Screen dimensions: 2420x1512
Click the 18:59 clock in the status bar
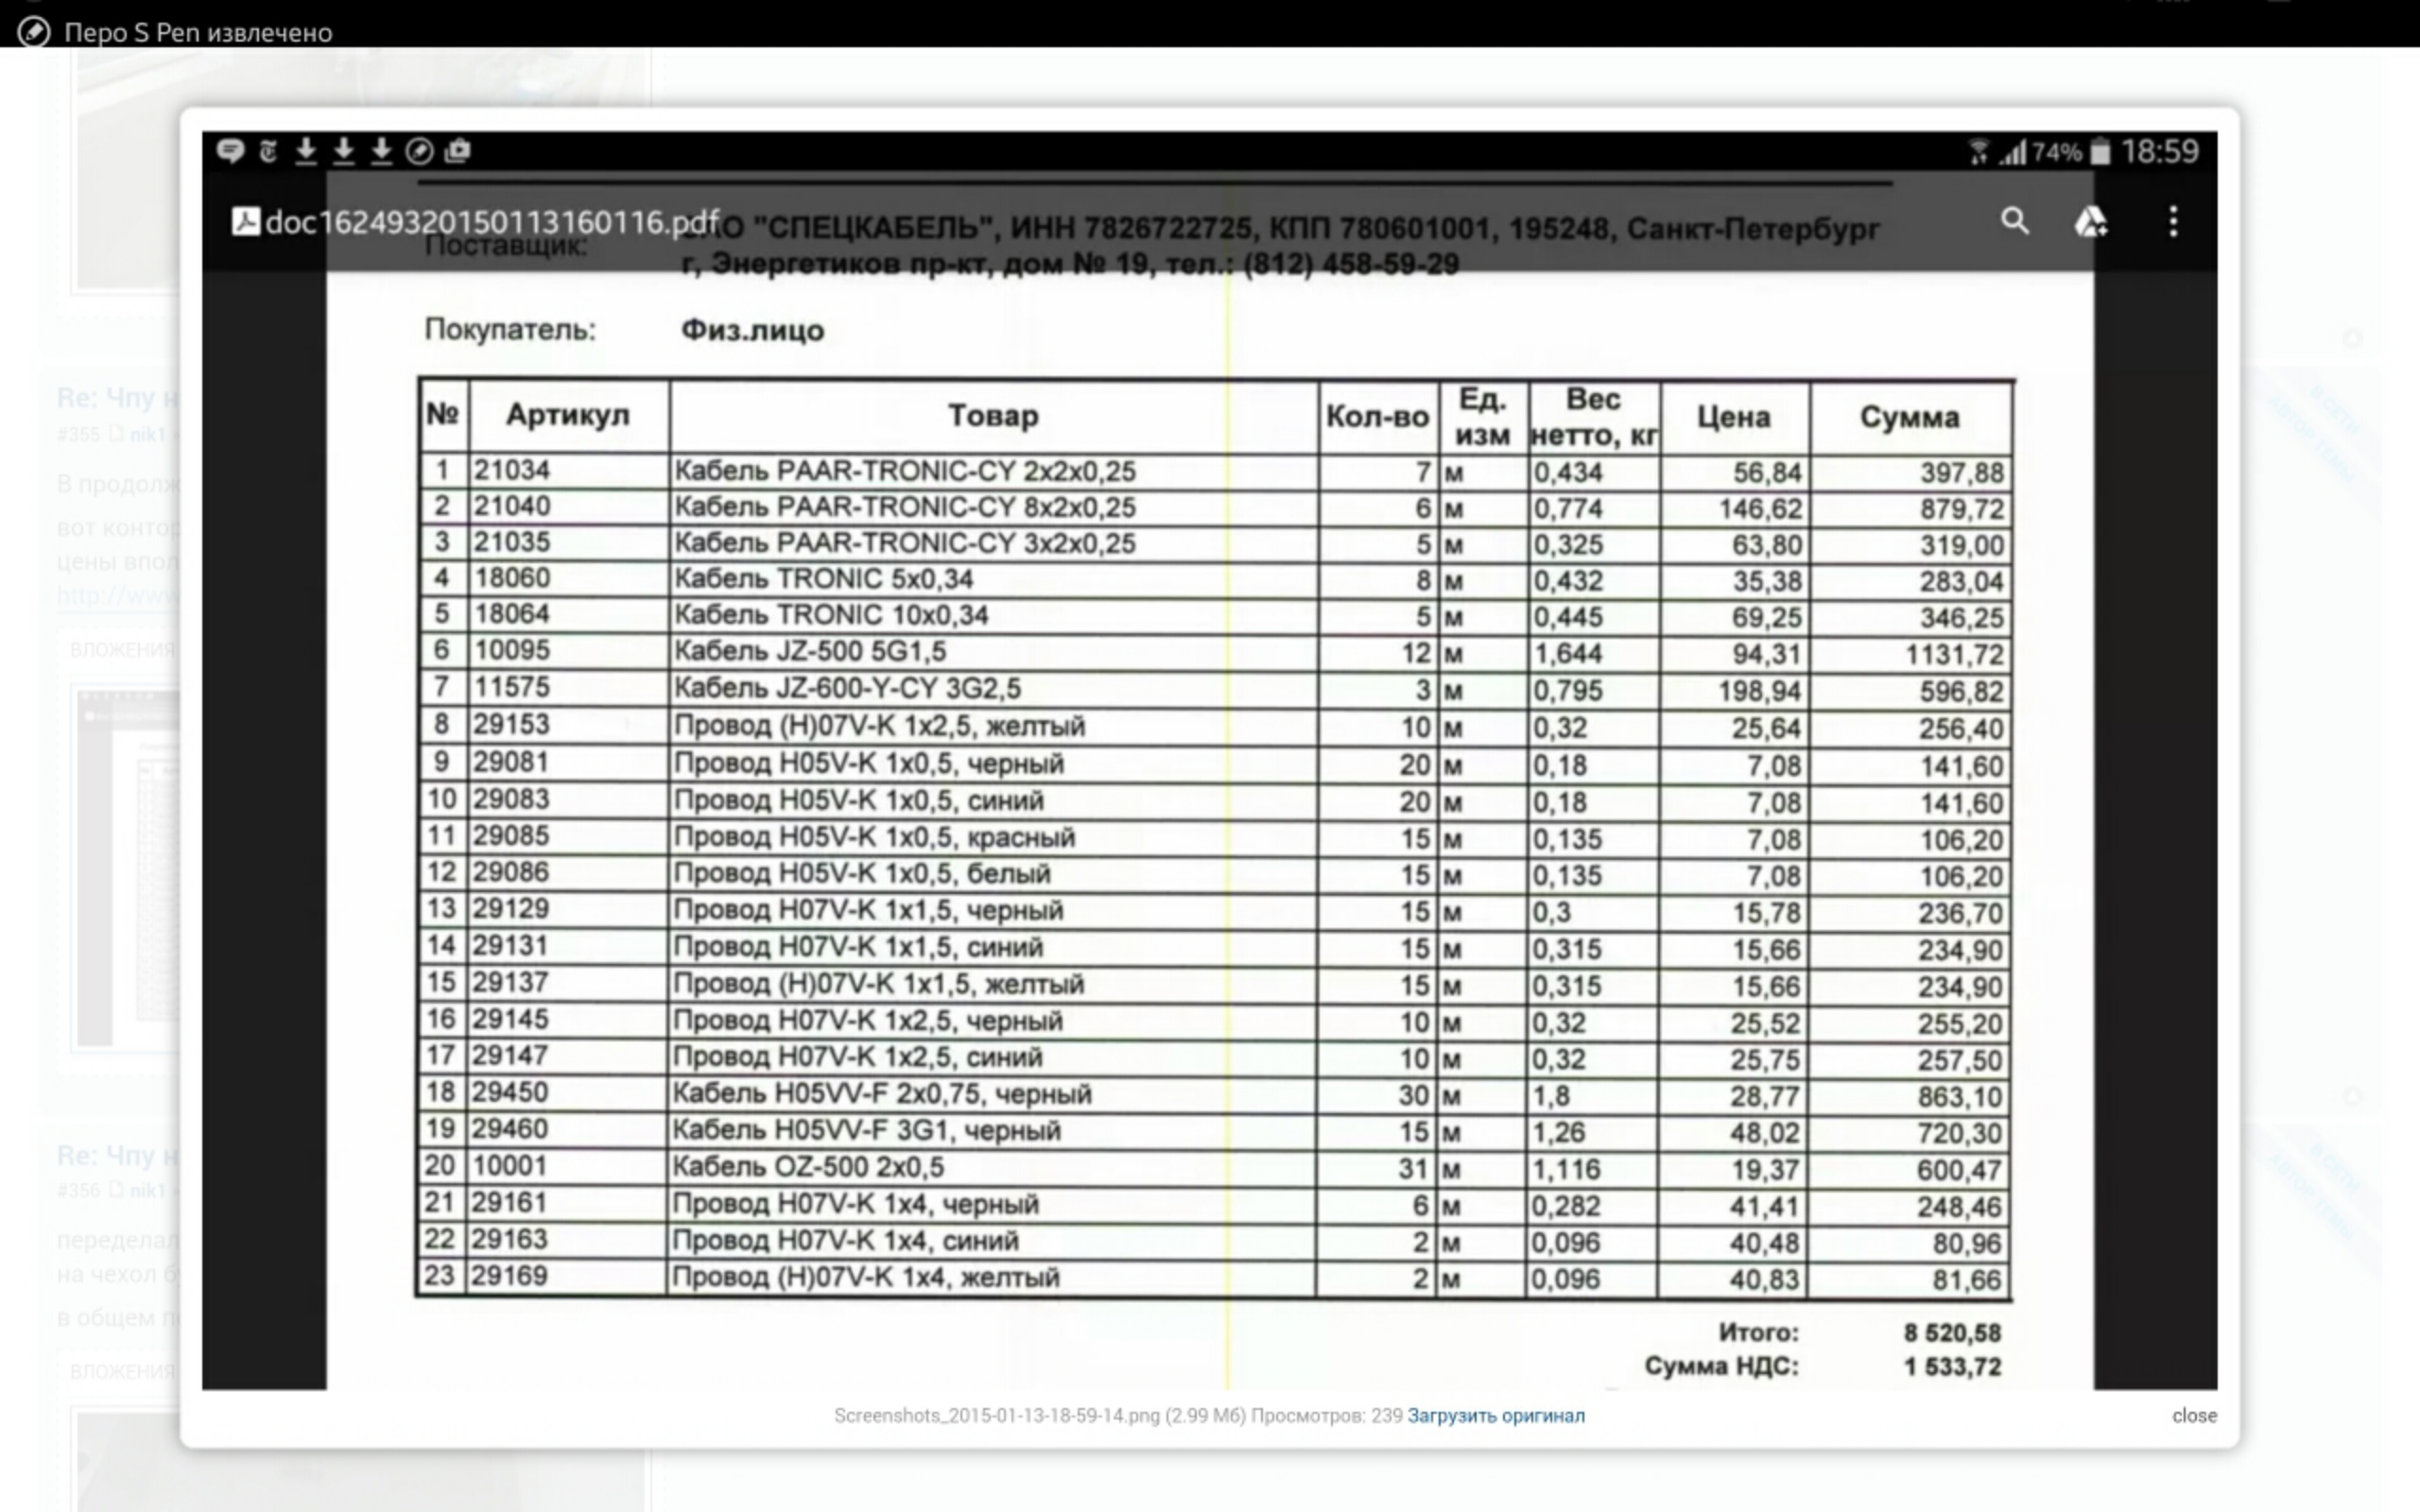[x=2159, y=152]
